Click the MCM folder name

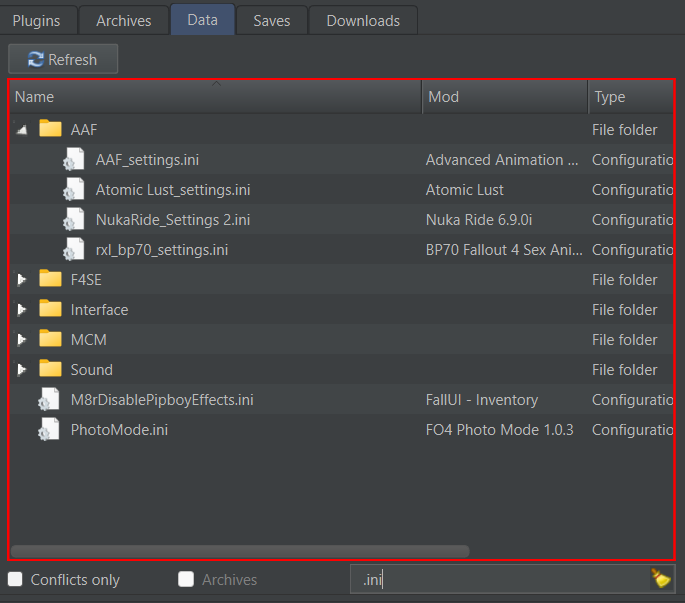tap(89, 340)
